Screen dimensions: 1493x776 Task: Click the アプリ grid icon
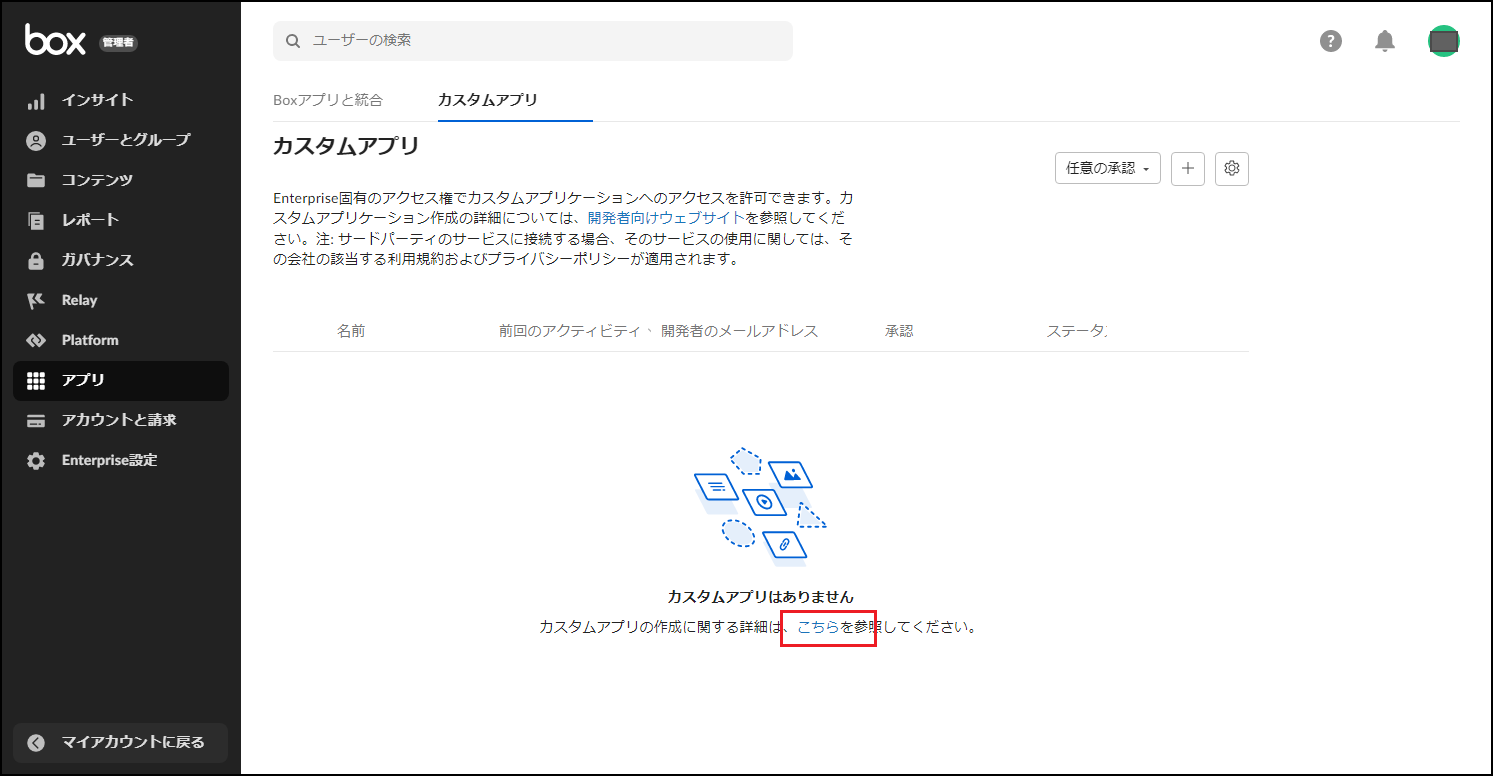click(36, 381)
